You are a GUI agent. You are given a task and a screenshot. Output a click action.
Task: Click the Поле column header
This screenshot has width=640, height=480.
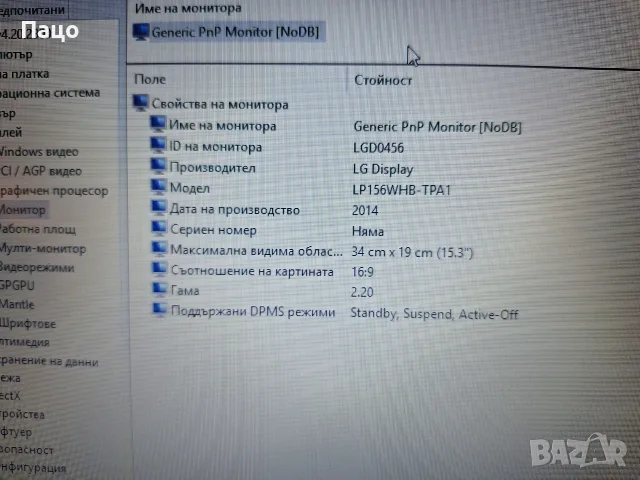[x=150, y=79]
